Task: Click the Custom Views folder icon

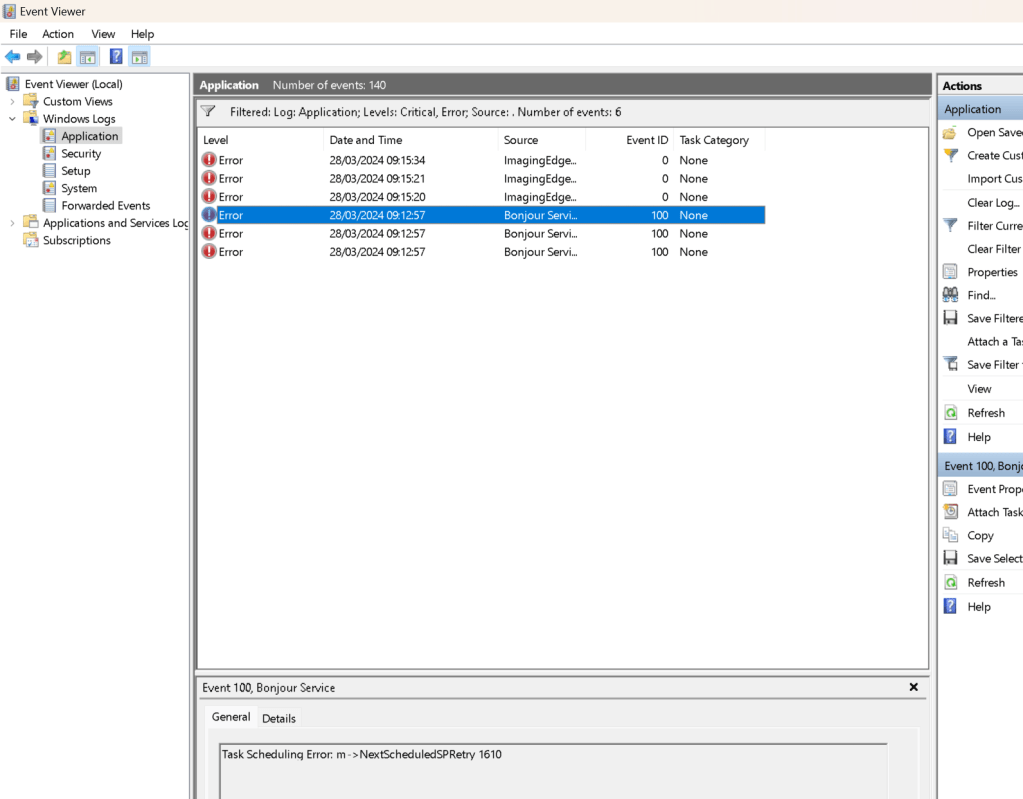Action: (31, 101)
